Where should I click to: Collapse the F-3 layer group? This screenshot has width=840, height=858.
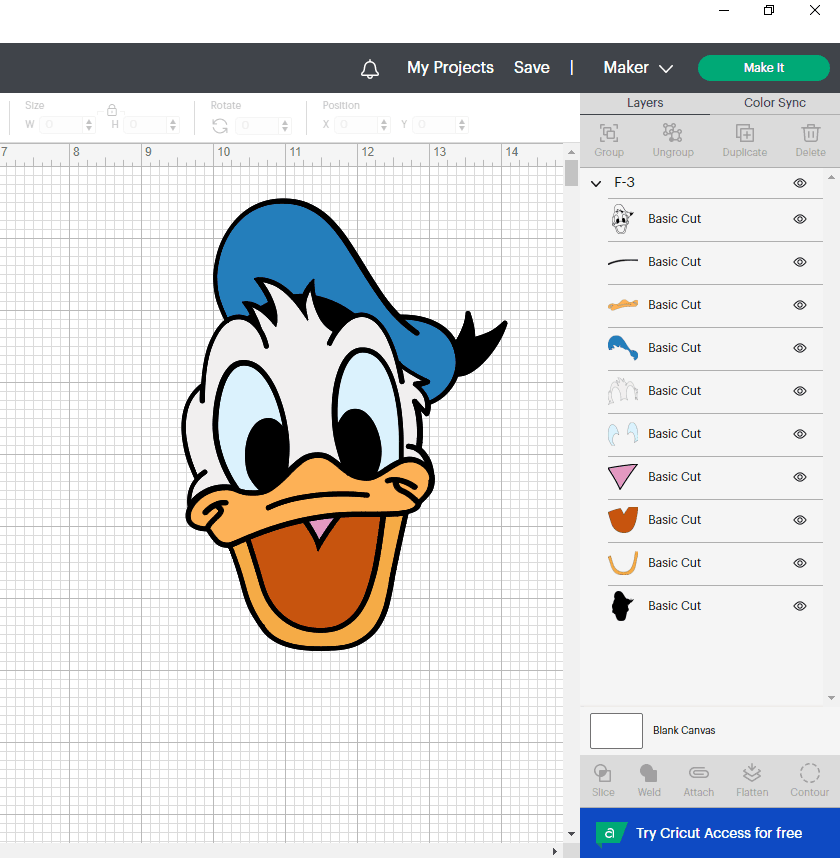(597, 183)
